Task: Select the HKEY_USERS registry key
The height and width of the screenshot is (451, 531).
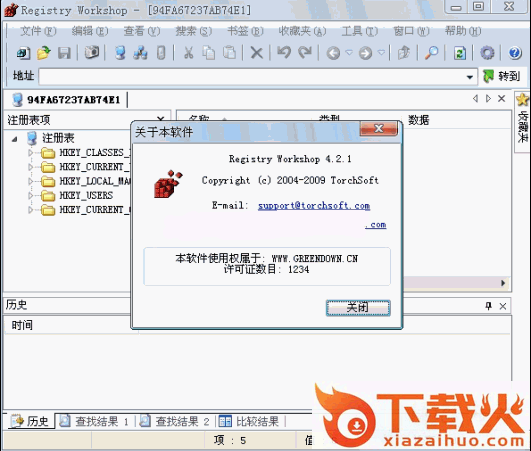Action: pyautogui.click(x=86, y=196)
